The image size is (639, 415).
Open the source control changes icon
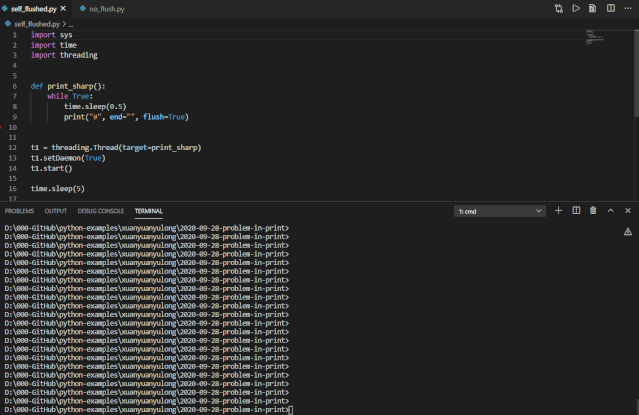[x=559, y=8]
